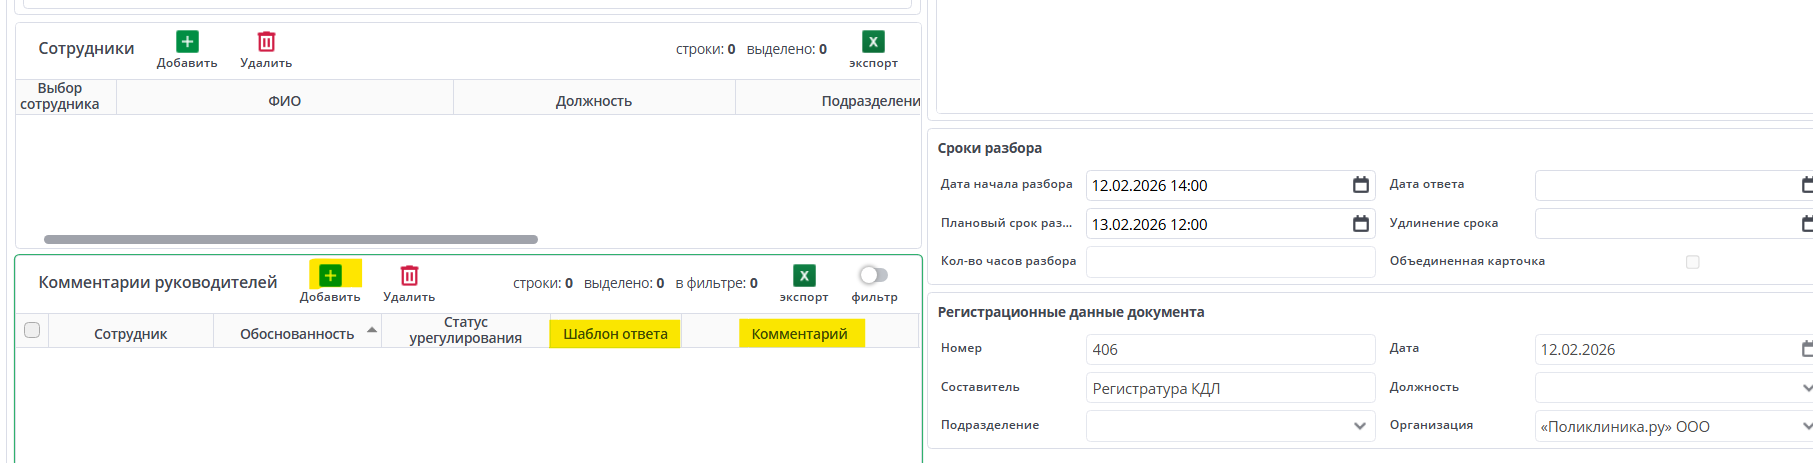Add a new employee in Сотрудники

tap(187, 49)
